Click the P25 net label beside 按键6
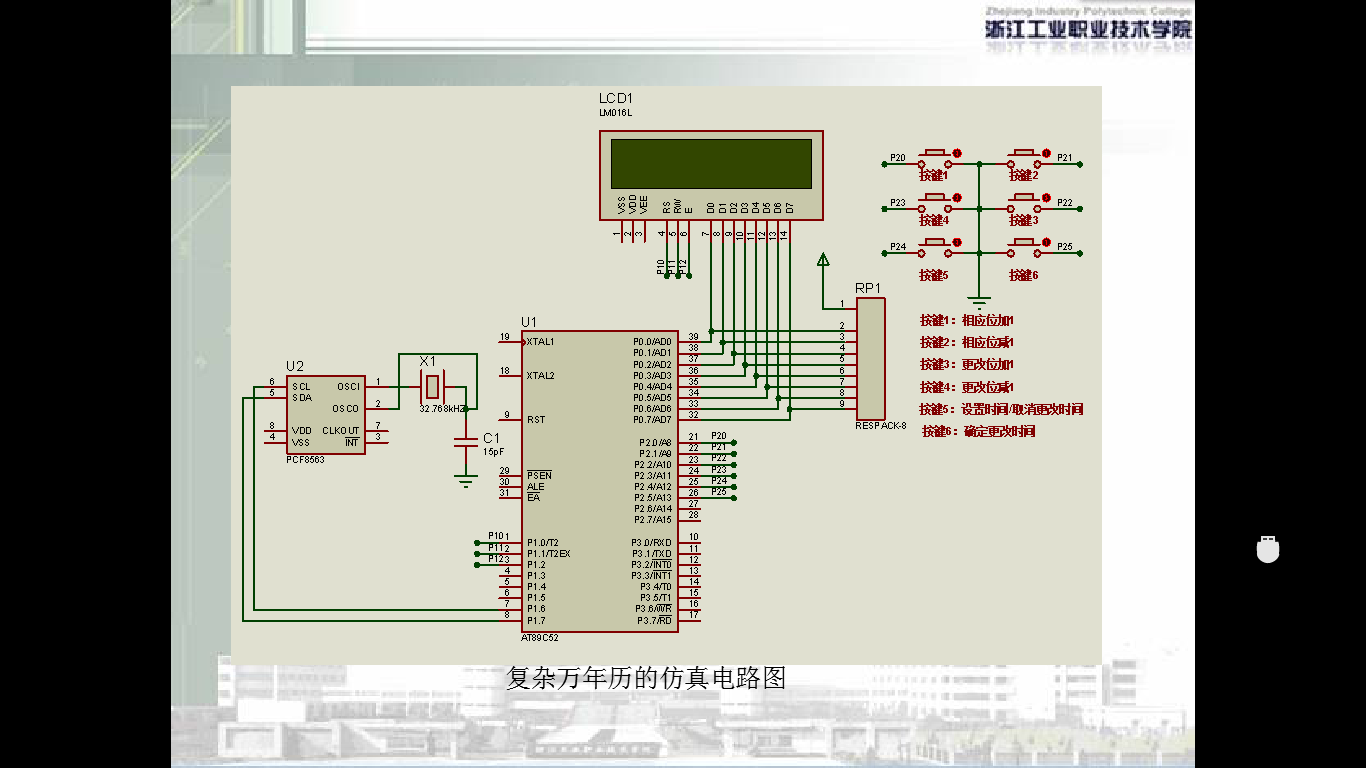Viewport: 1366px width, 768px height. coord(1064,247)
